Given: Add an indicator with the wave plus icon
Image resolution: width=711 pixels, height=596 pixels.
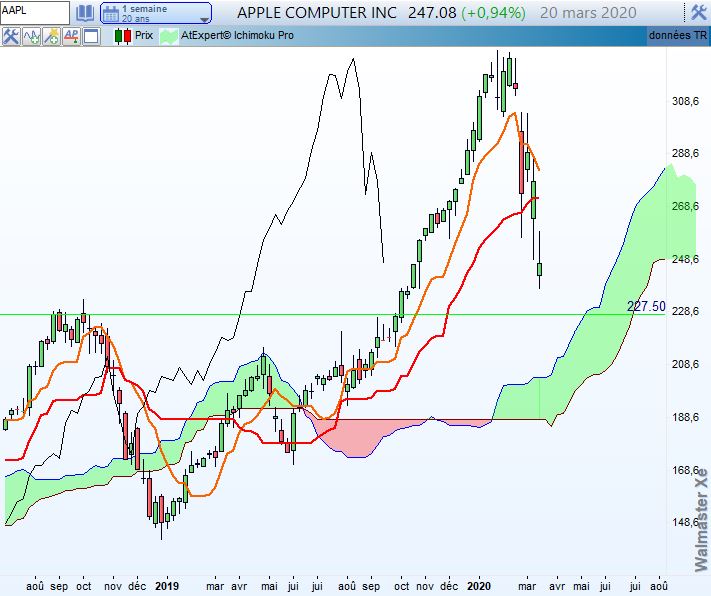Looking at the screenshot, I should click(x=31, y=36).
